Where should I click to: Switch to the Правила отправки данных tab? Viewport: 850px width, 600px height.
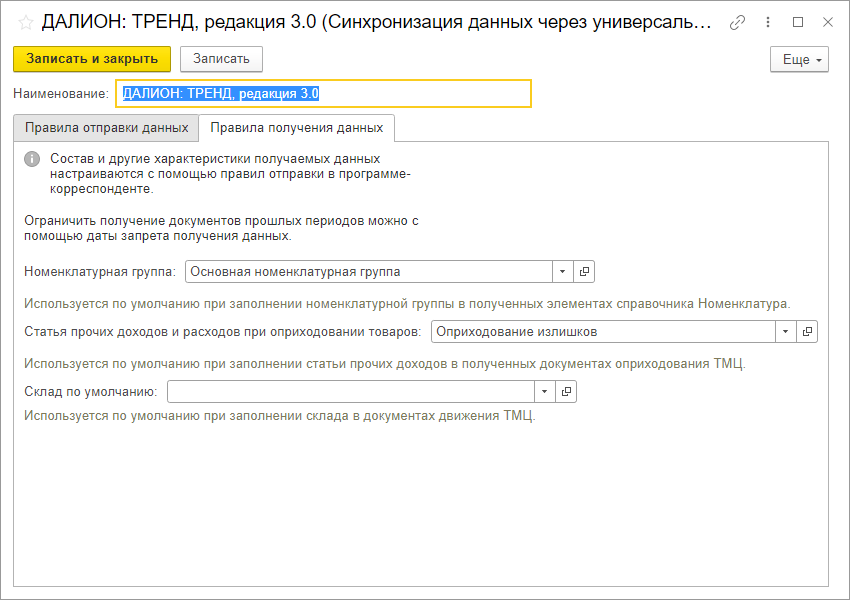(x=106, y=128)
